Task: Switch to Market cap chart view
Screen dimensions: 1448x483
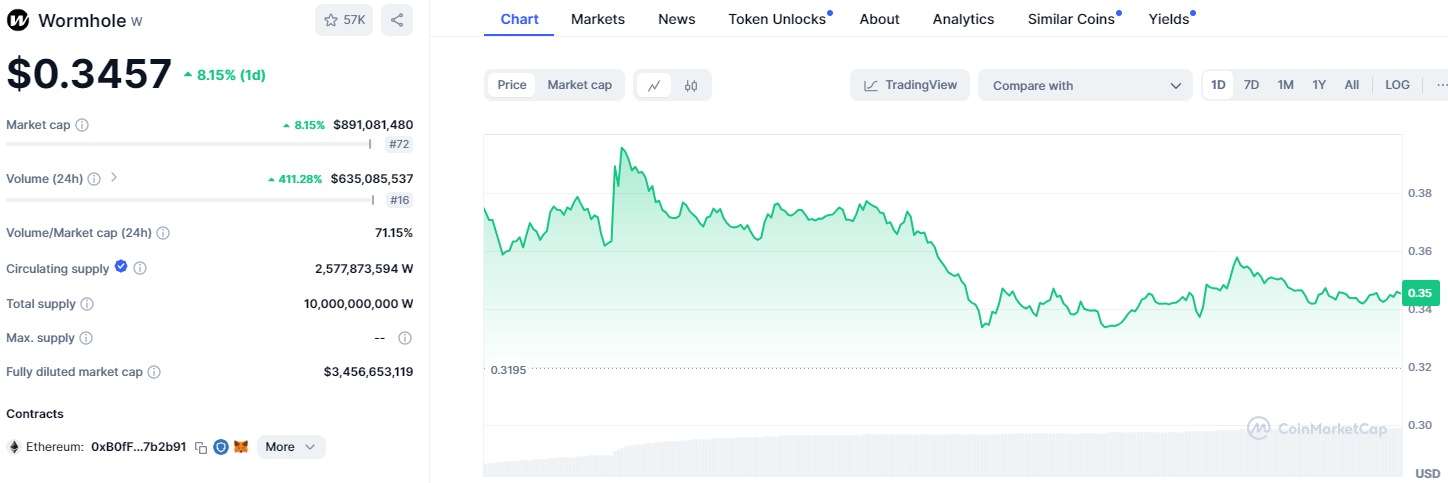Action: point(580,85)
